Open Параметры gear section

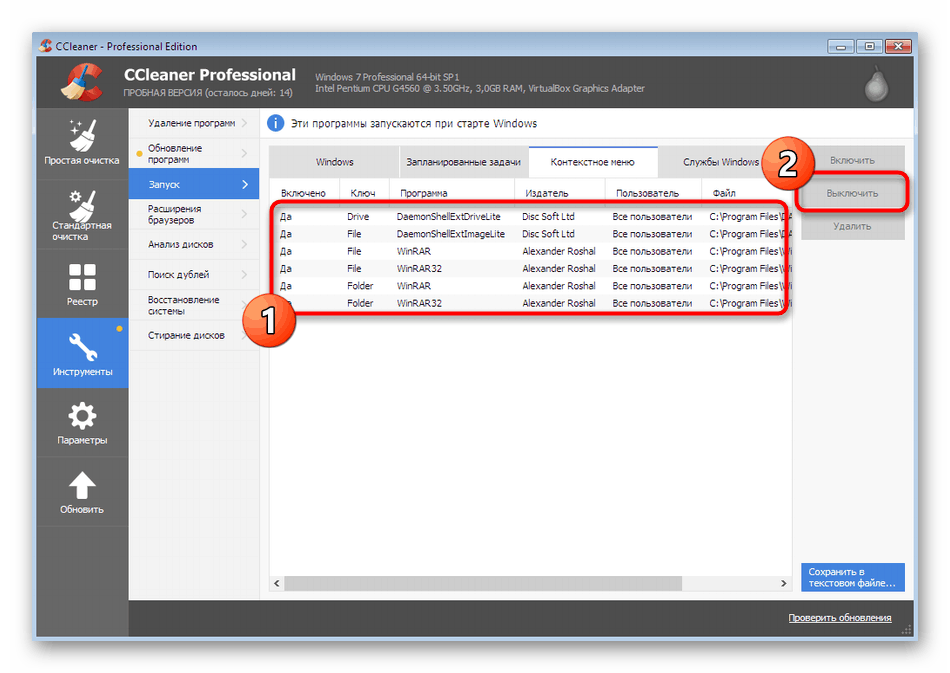82,423
